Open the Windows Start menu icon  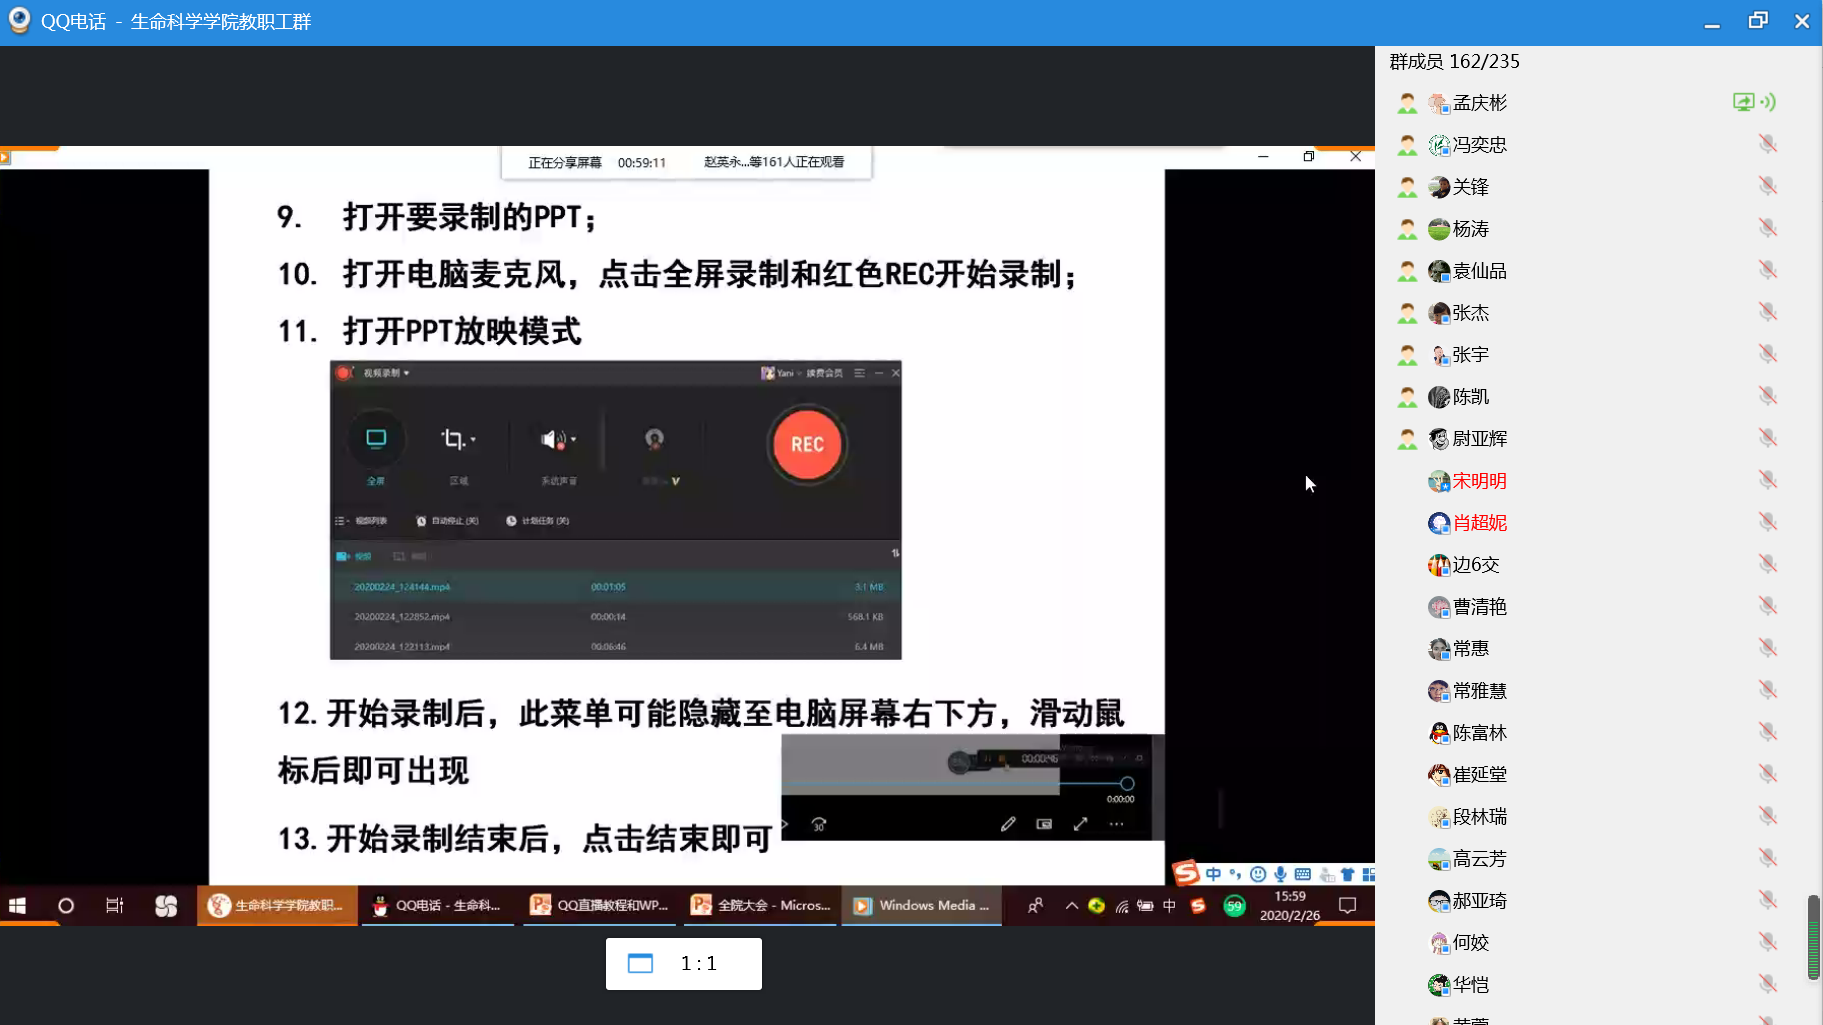click(17, 905)
